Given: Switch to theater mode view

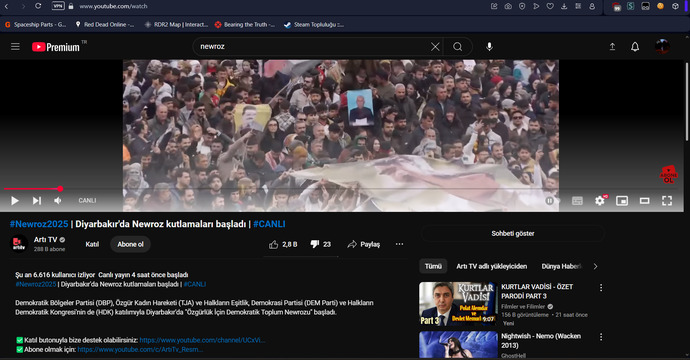Looking at the screenshot, I should (x=644, y=201).
